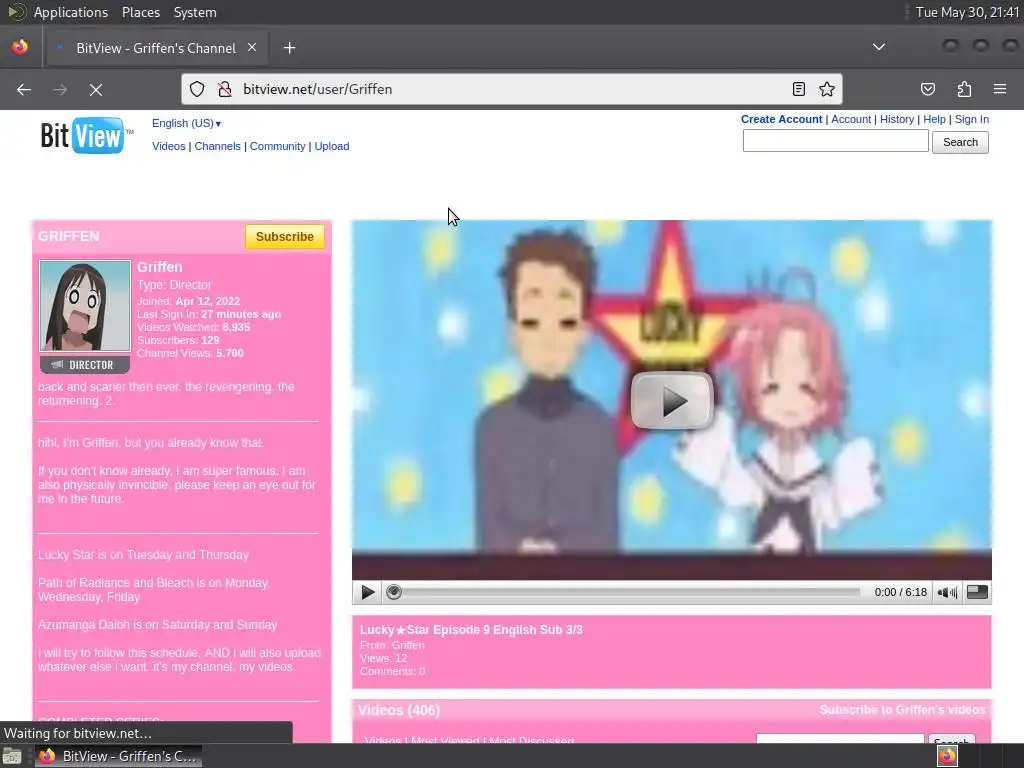The image size is (1024, 768).
Task: Expand the list all tabs chevron
Action: pyautogui.click(x=879, y=47)
